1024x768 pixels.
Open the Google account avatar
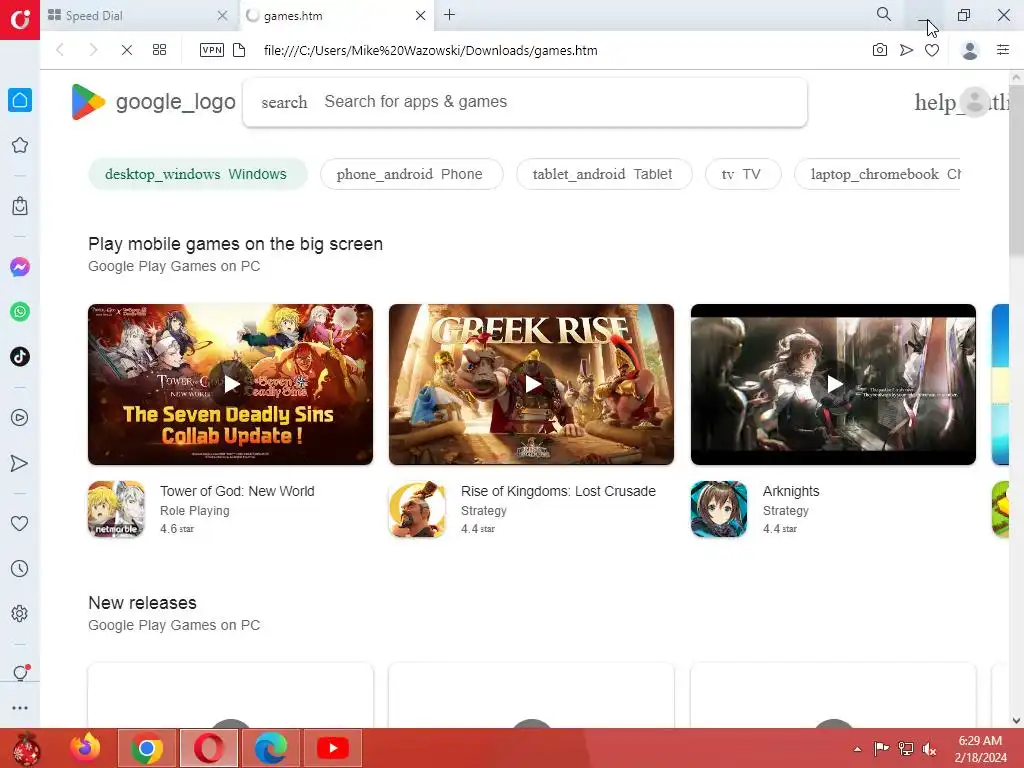(976, 102)
